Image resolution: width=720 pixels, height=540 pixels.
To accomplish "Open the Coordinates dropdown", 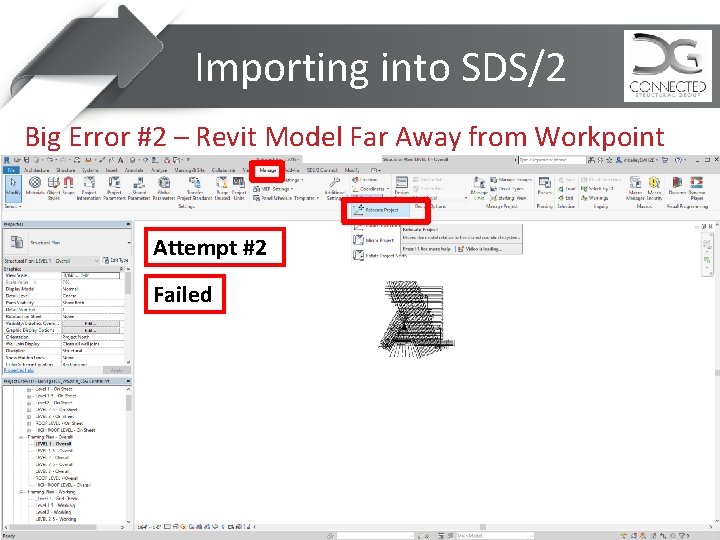I will 371,189.
